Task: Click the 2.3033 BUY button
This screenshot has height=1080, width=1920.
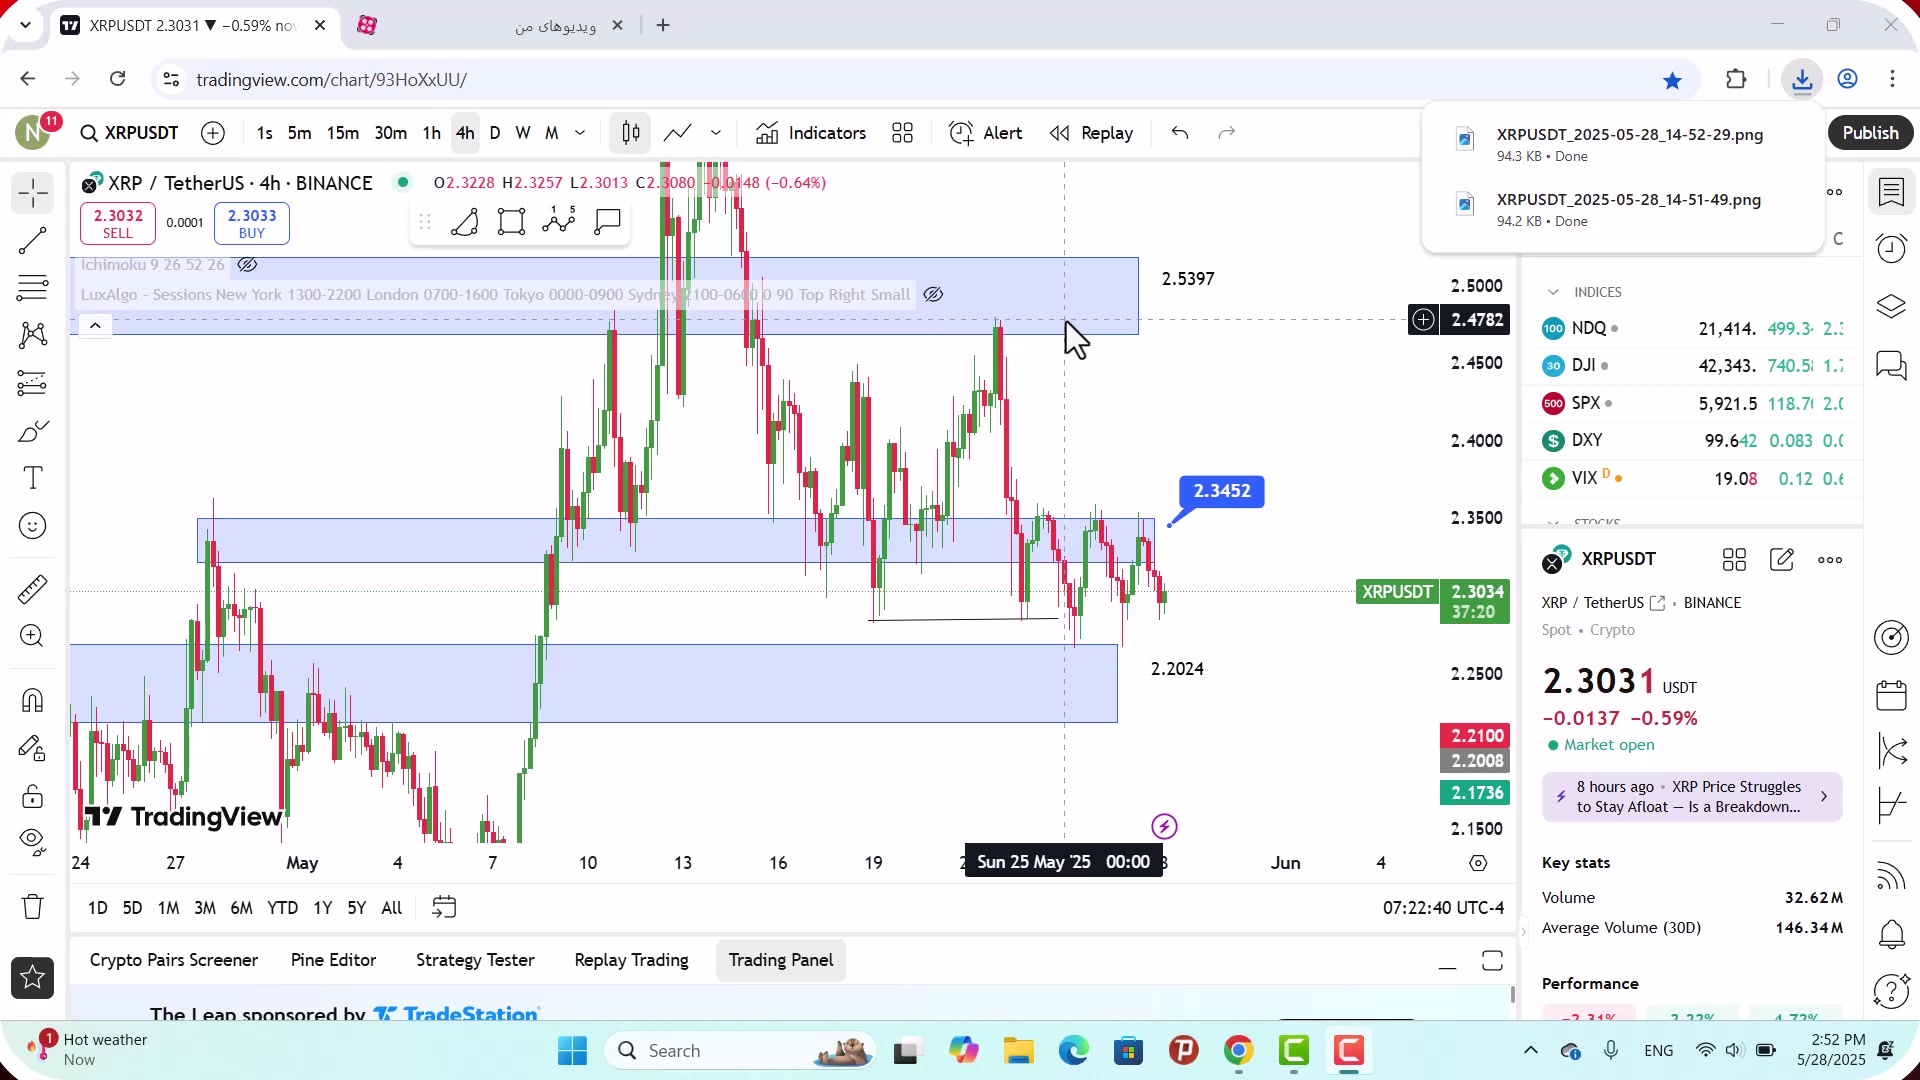Action: click(x=252, y=223)
